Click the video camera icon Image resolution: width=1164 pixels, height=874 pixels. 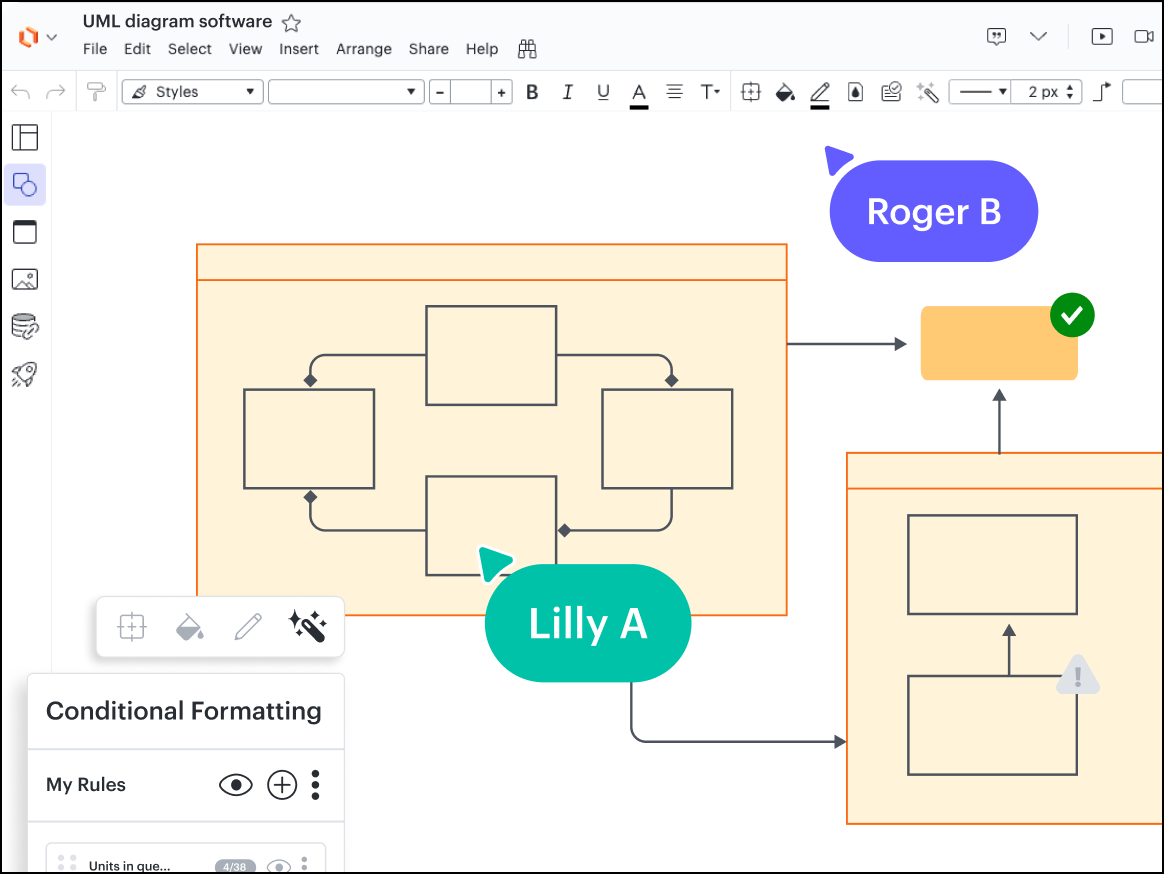click(x=1144, y=36)
